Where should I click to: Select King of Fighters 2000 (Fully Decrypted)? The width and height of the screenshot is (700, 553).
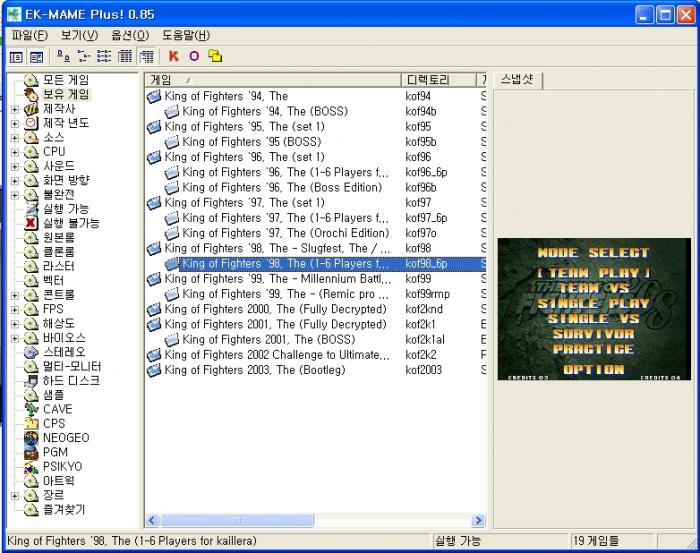coord(275,309)
